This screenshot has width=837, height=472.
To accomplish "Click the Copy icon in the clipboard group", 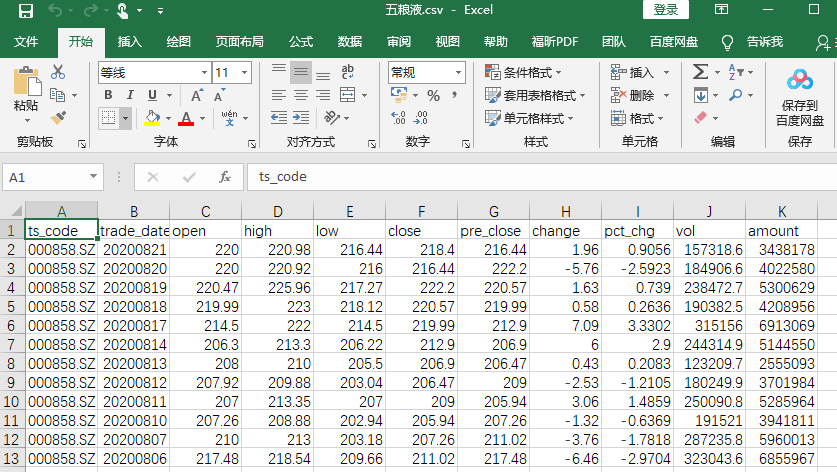I will click(57, 95).
